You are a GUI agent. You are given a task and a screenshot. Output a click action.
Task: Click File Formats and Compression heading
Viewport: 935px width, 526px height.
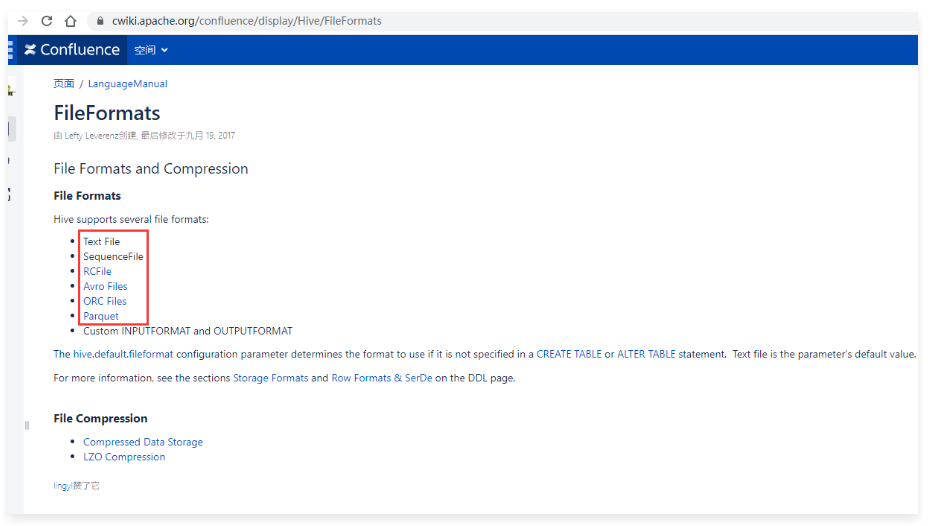click(x=151, y=169)
